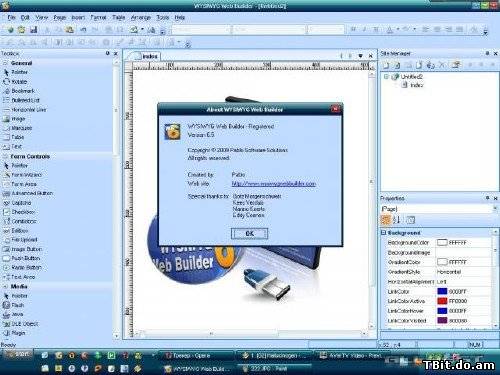500x375 pixels.
Task: Choose the Flash item under Media
Action: 14,305
